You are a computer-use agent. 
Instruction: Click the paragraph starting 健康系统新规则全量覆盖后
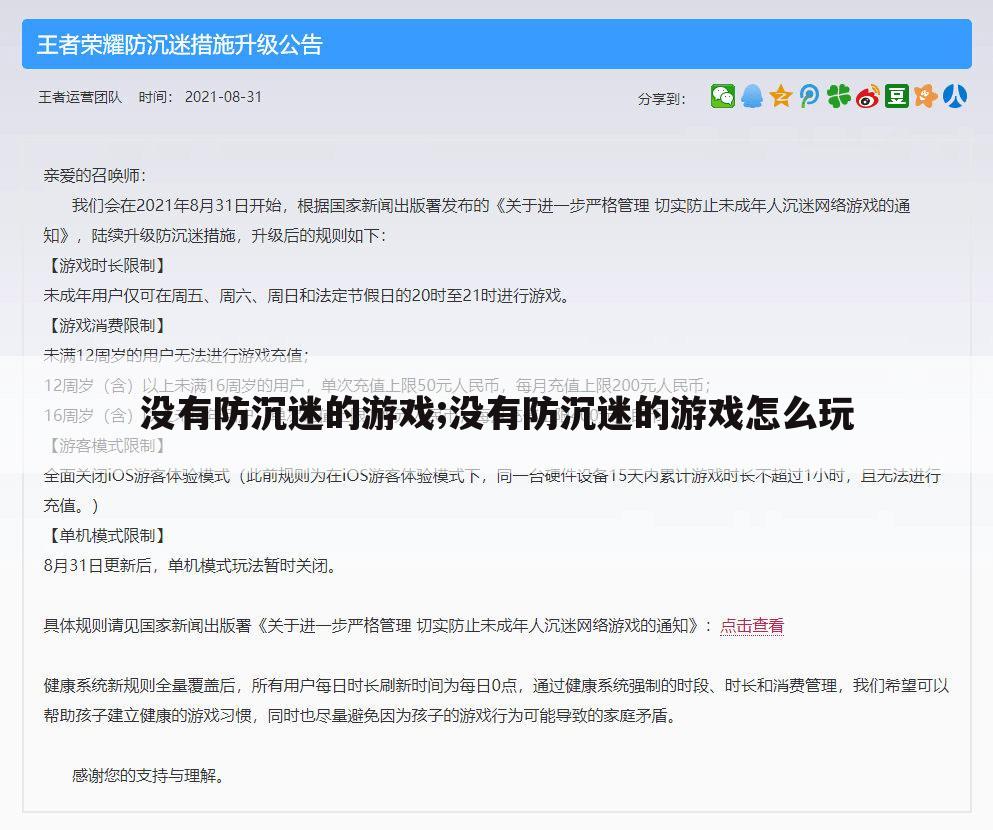coord(496,700)
